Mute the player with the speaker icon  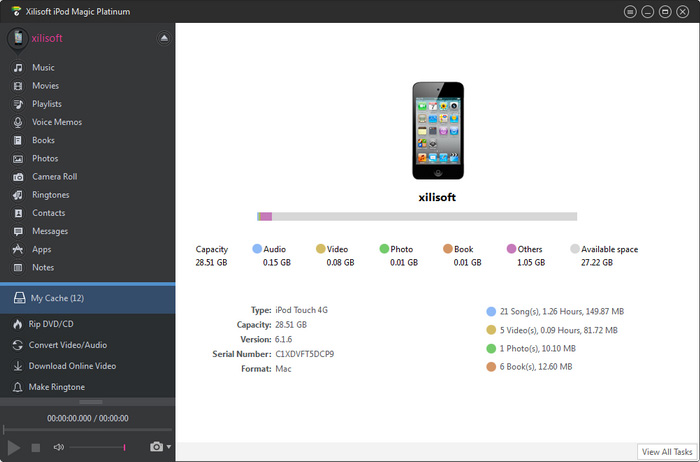(x=59, y=447)
